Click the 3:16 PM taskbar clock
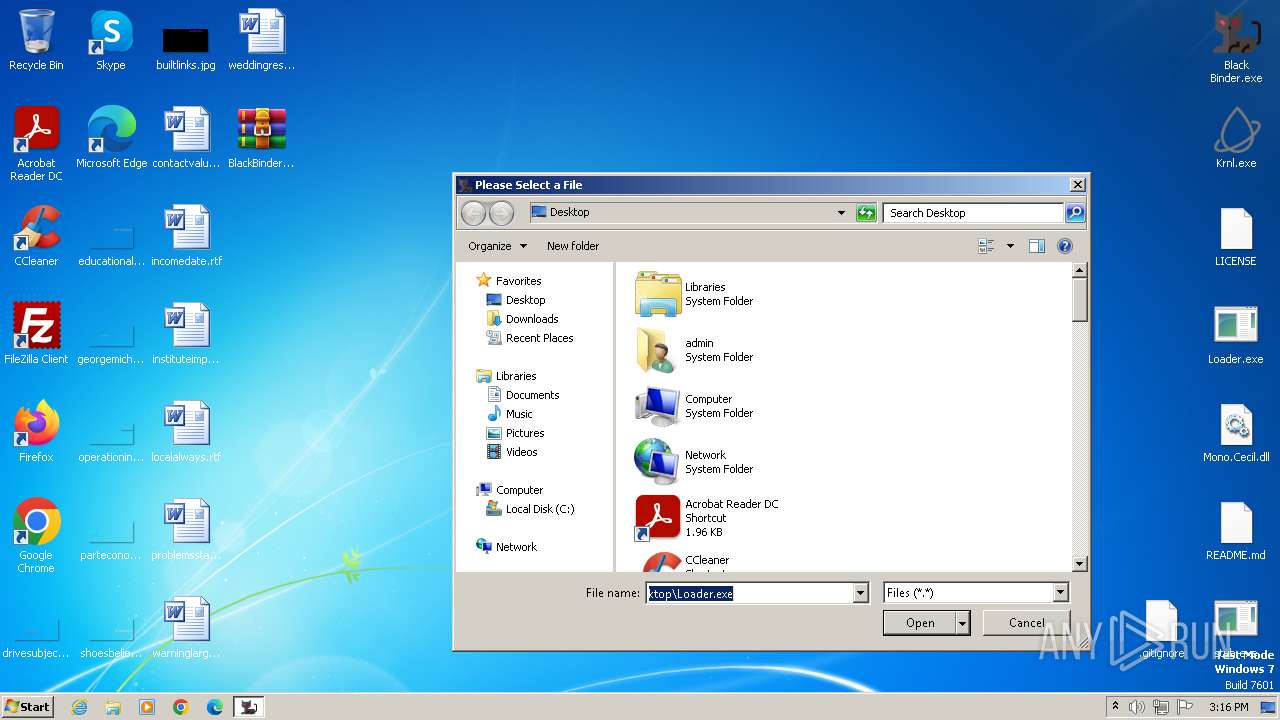The image size is (1280, 720). [1228, 707]
